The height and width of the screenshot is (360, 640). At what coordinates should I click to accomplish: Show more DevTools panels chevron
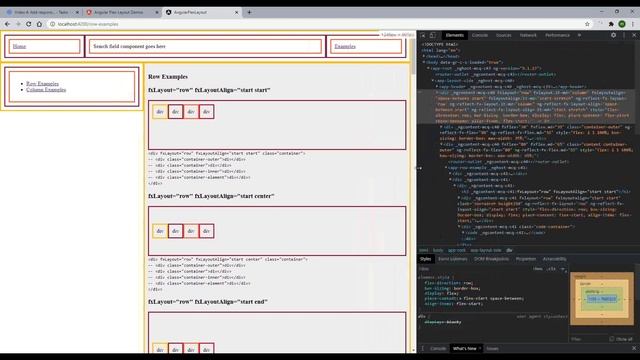pos(579,36)
